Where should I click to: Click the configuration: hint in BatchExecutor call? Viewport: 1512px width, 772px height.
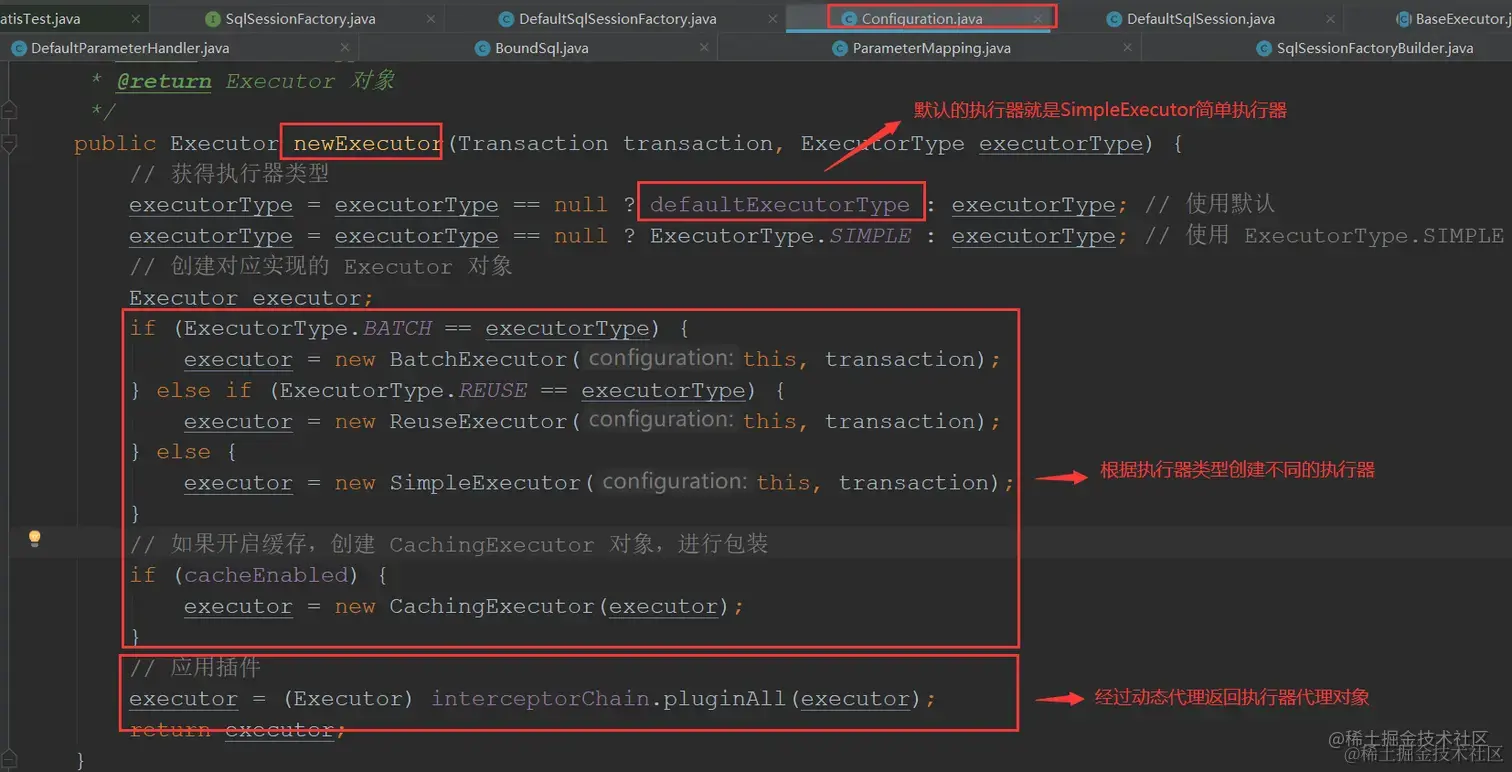[662, 358]
